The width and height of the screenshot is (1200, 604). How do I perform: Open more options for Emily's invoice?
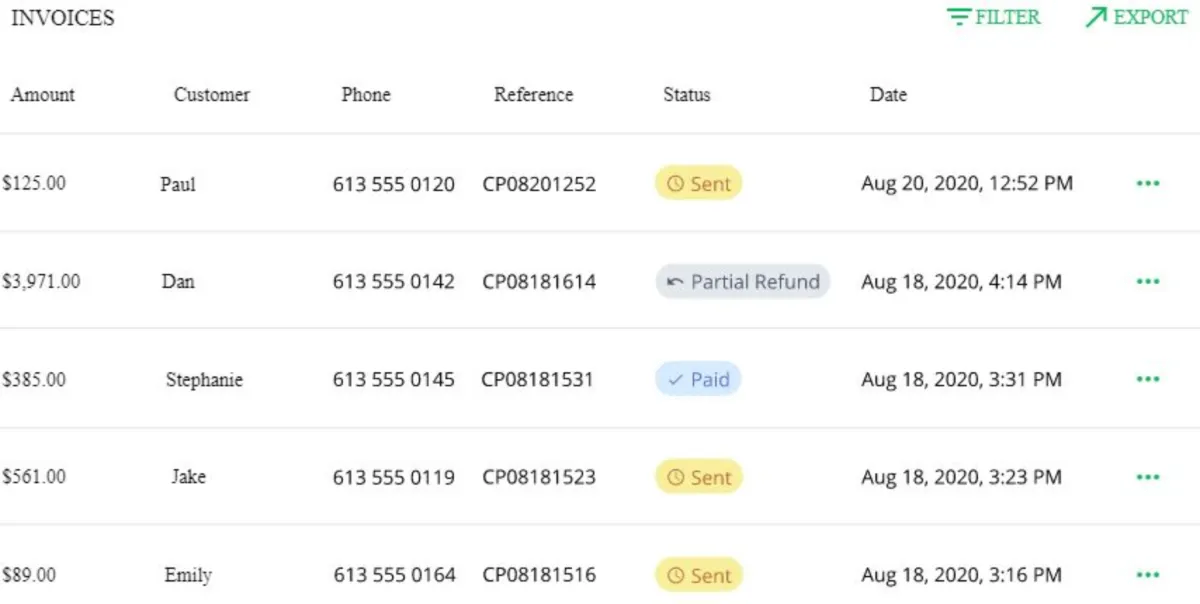pos(1148,575)
